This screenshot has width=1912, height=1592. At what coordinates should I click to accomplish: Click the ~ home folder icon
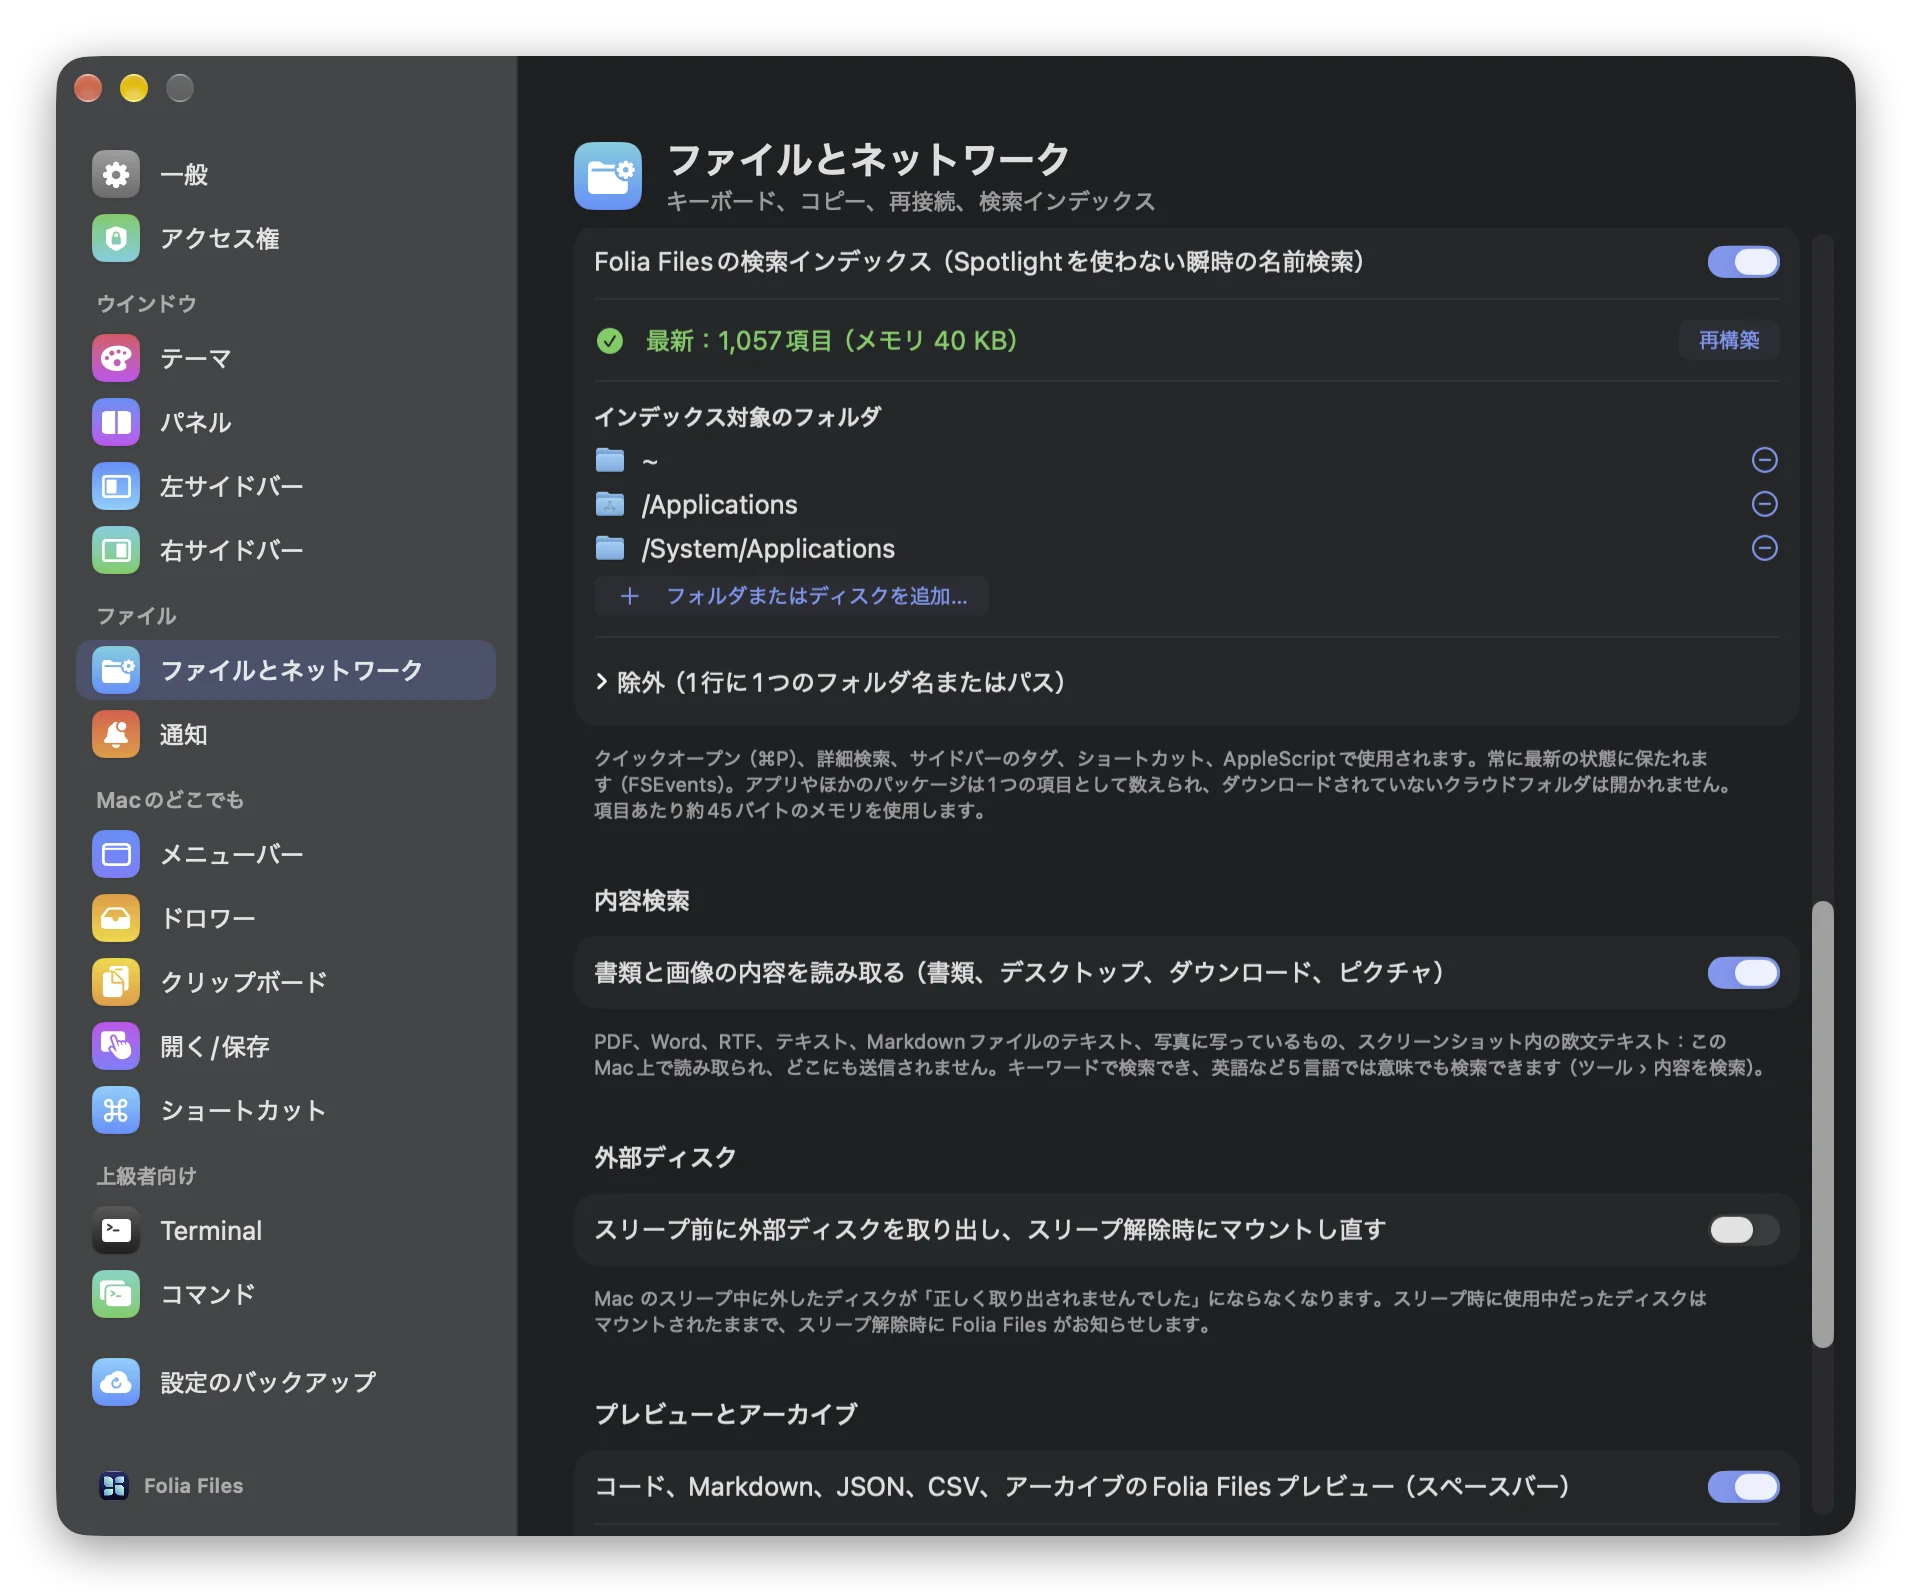pyautogui.click(x=610, y=460)
